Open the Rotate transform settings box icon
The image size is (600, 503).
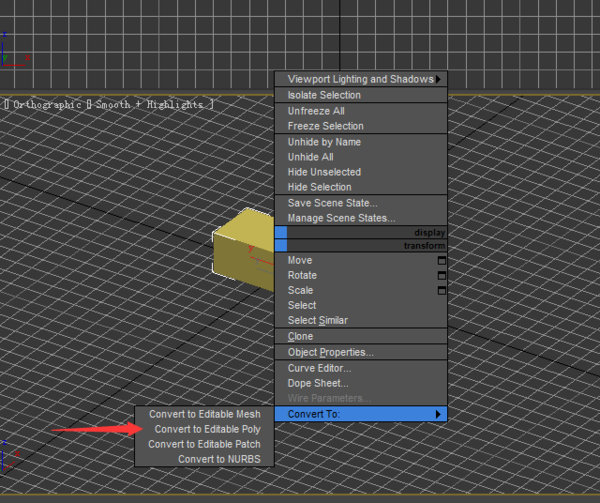pos(441,275)
